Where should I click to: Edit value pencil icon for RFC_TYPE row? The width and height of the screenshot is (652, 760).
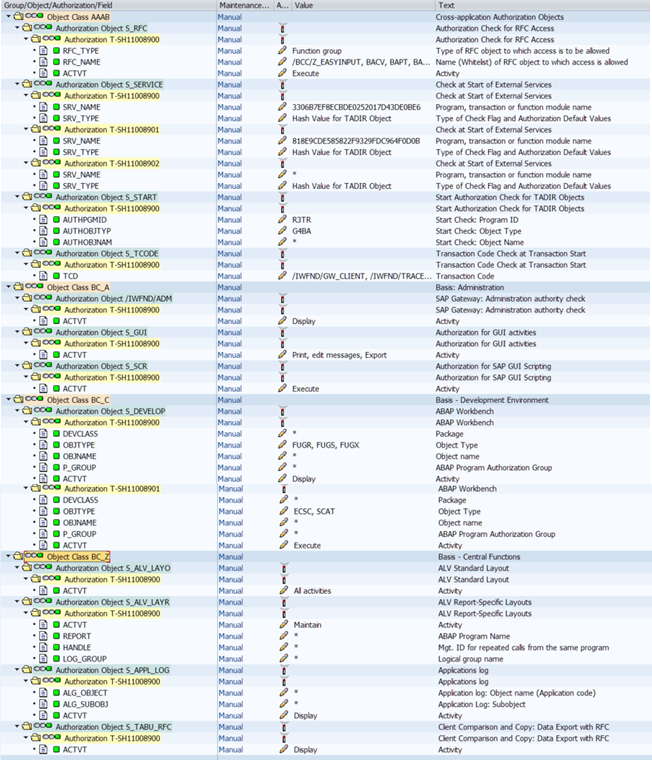click(282, 50)
